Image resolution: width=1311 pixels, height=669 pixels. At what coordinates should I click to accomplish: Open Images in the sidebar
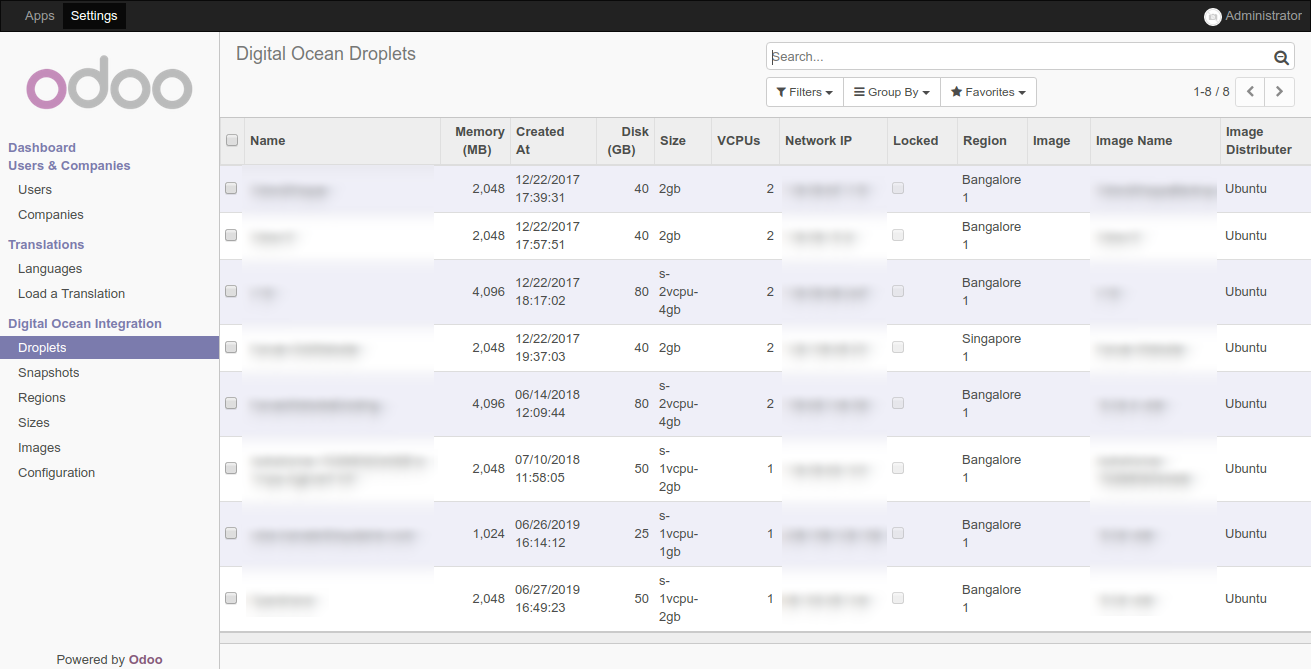(x=39, y=448)
